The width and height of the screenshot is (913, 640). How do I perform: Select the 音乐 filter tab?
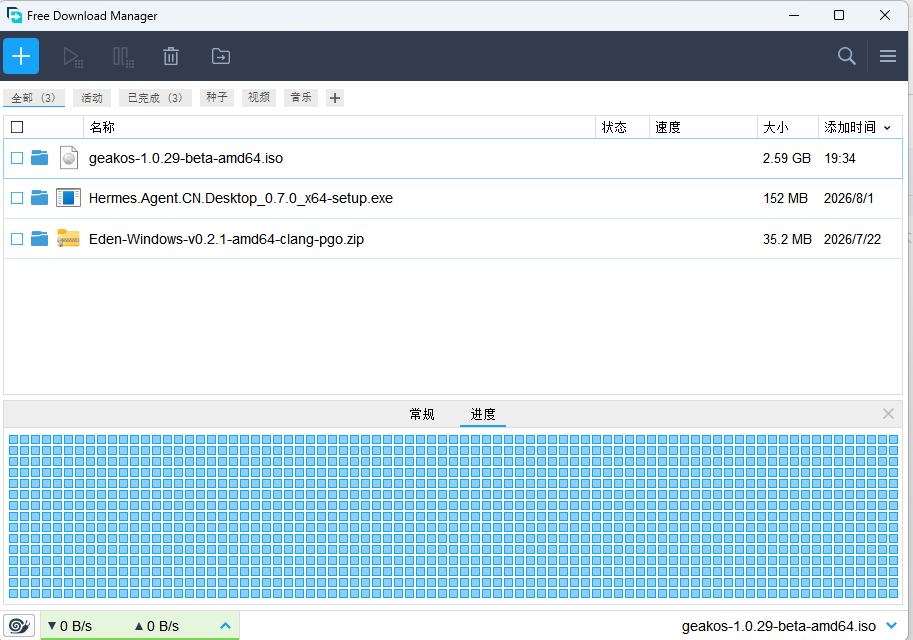coord(301,98)
